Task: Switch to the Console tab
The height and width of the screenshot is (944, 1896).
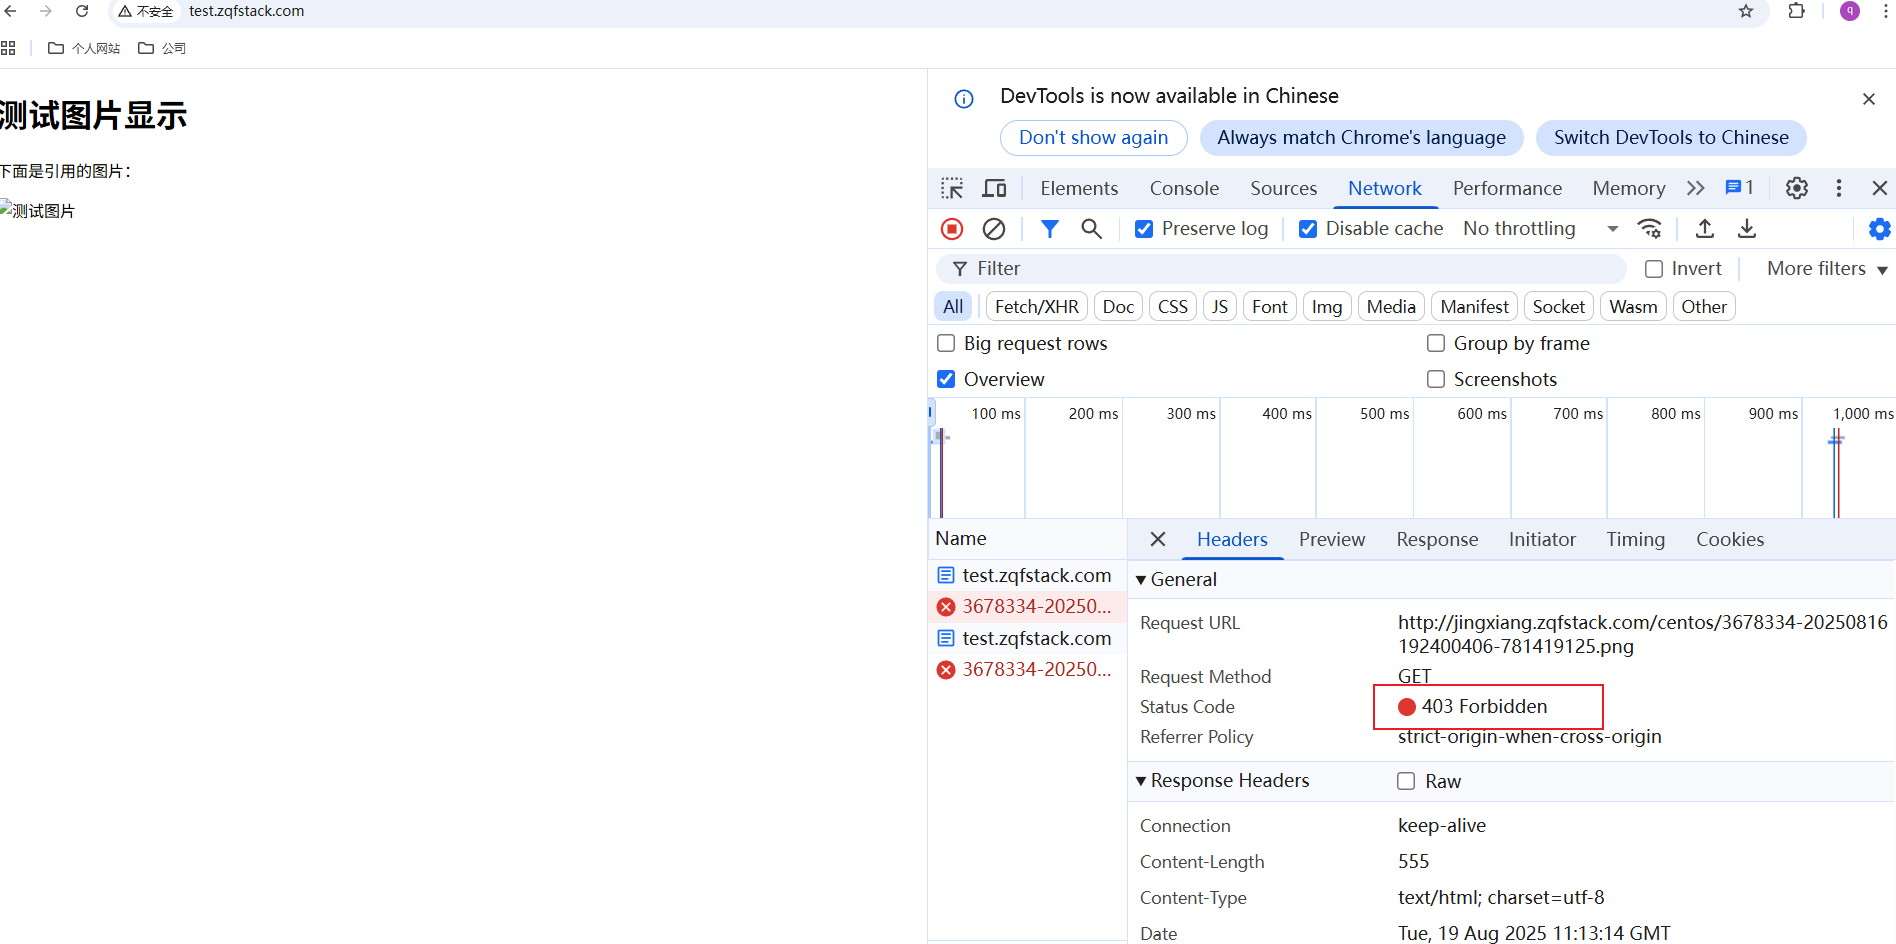Action: (x=1184, y=188)
